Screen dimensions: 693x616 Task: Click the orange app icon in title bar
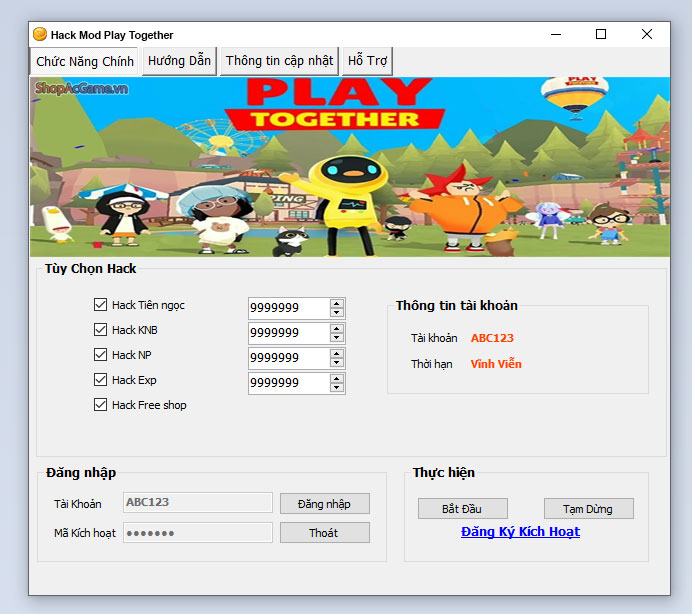tap(40, 34)
